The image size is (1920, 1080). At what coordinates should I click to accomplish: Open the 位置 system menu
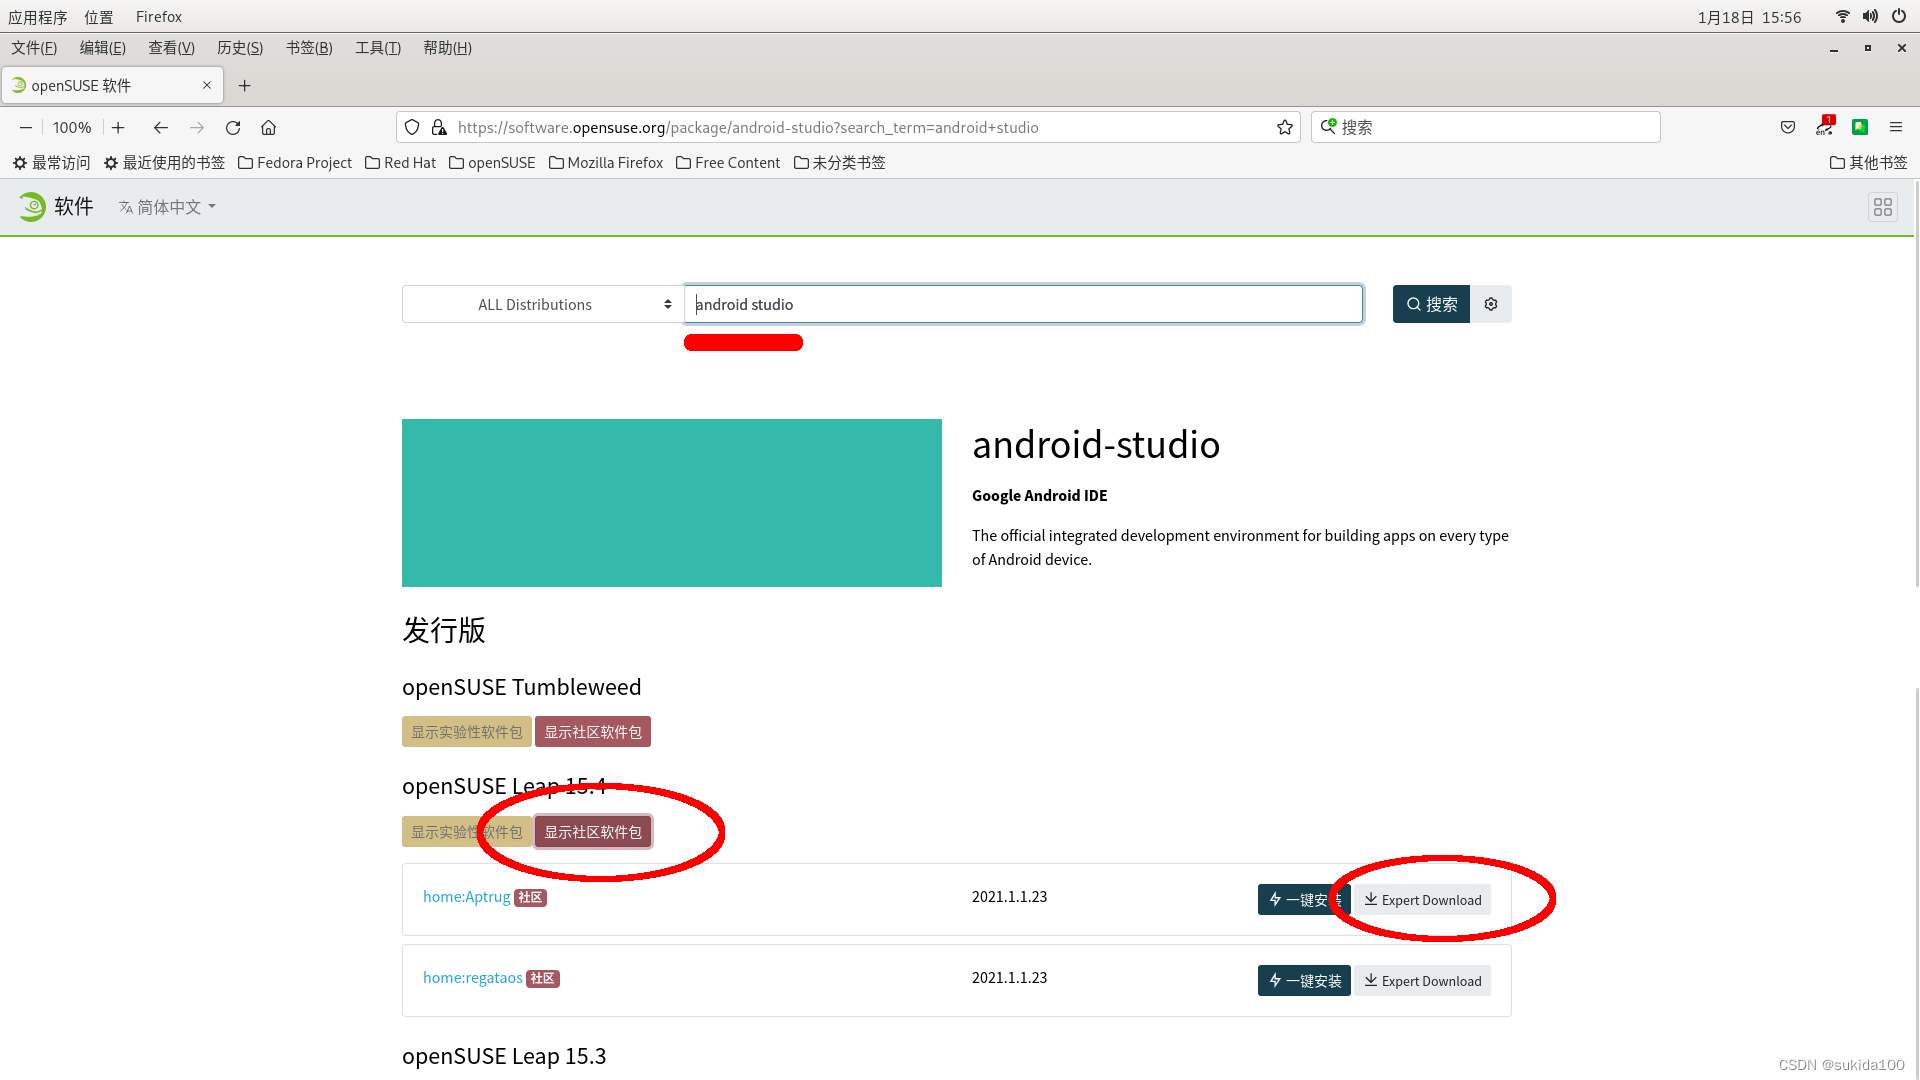[x=99, y=17]
